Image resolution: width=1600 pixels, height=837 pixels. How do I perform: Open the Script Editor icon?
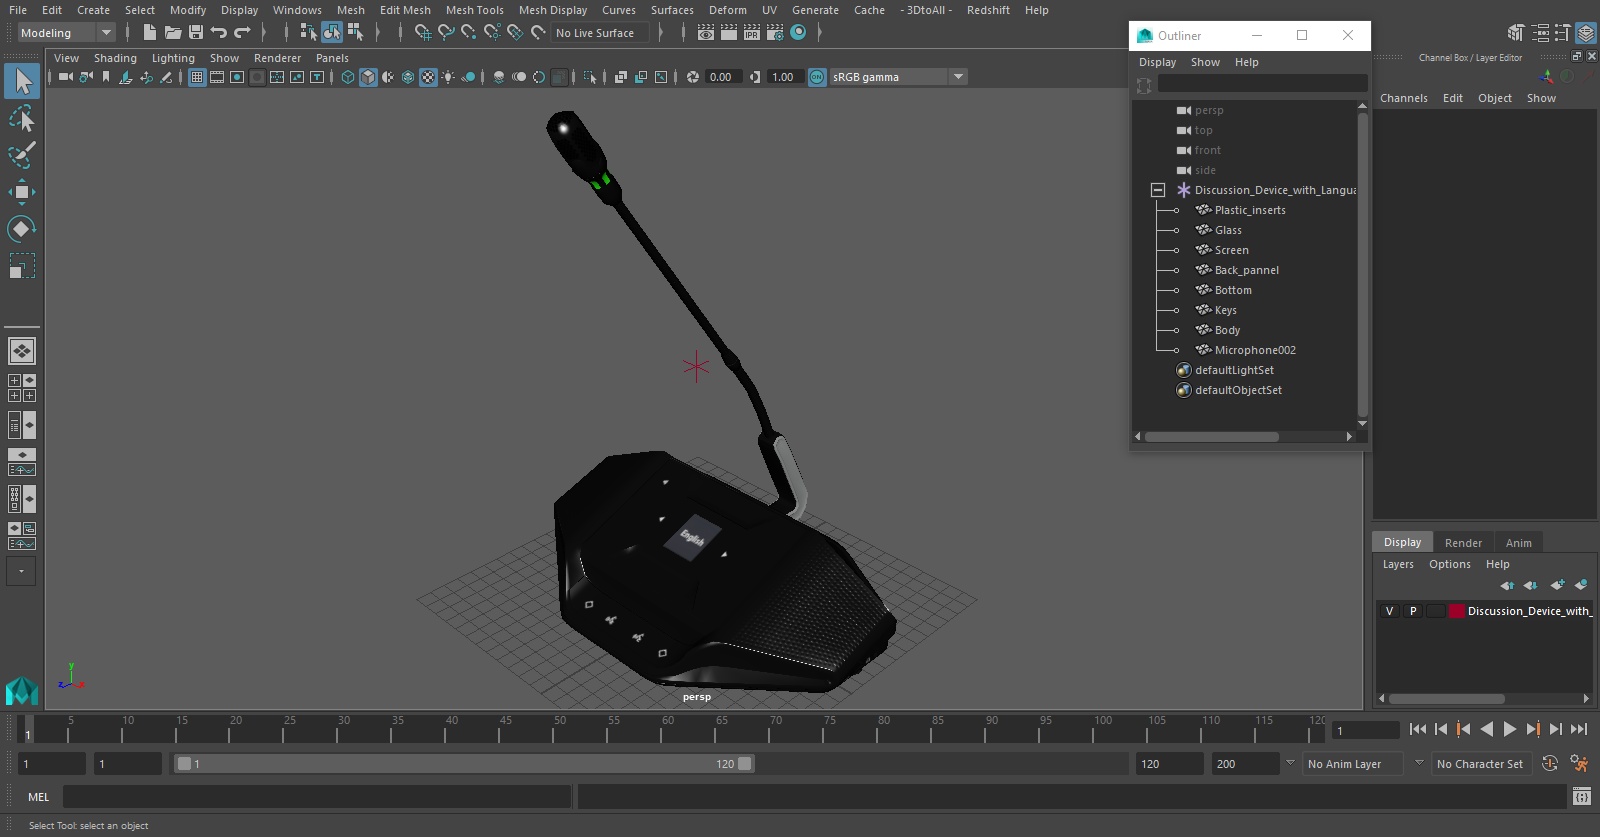(1581, 797)
